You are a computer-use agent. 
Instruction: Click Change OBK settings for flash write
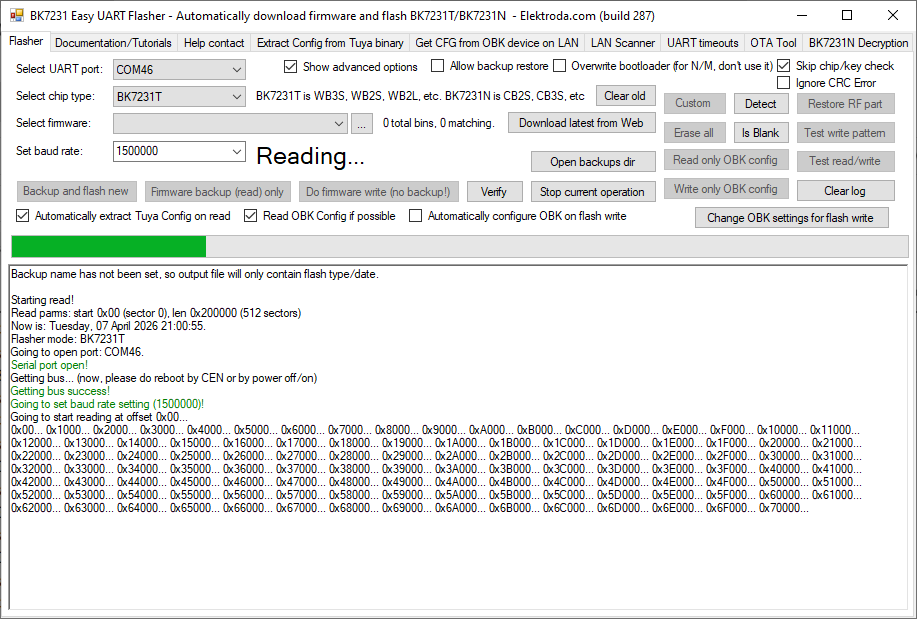tap(791, 218)
